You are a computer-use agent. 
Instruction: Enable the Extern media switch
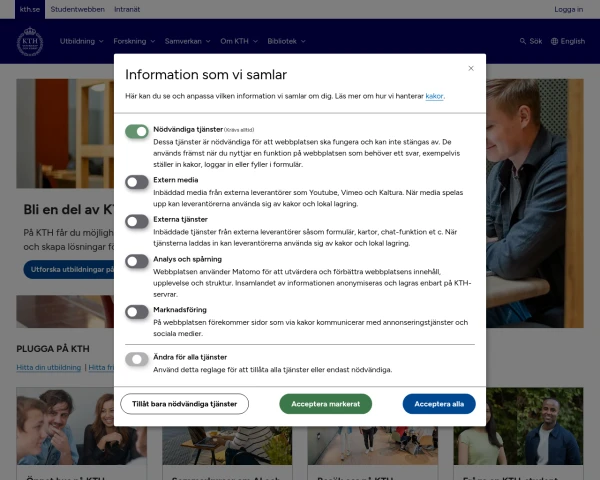point(137,181)
